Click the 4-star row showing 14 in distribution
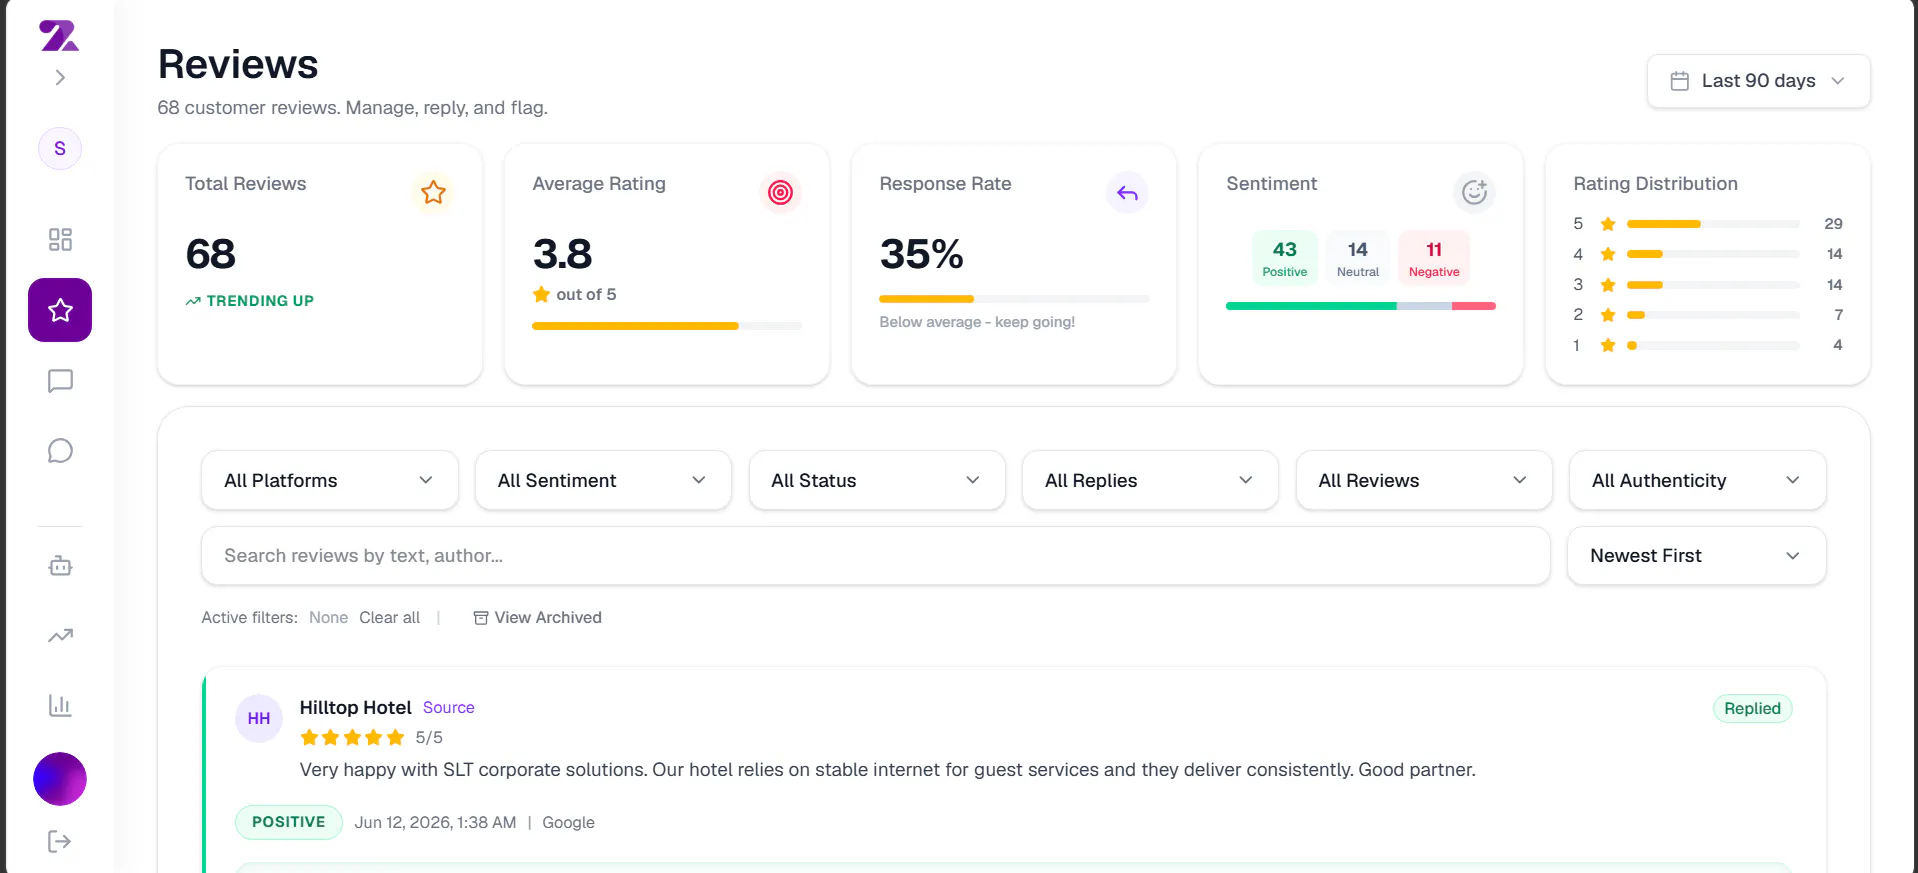Viewport: 1918px width, 873px height. pyautogui.click(x=1707, y=254)
